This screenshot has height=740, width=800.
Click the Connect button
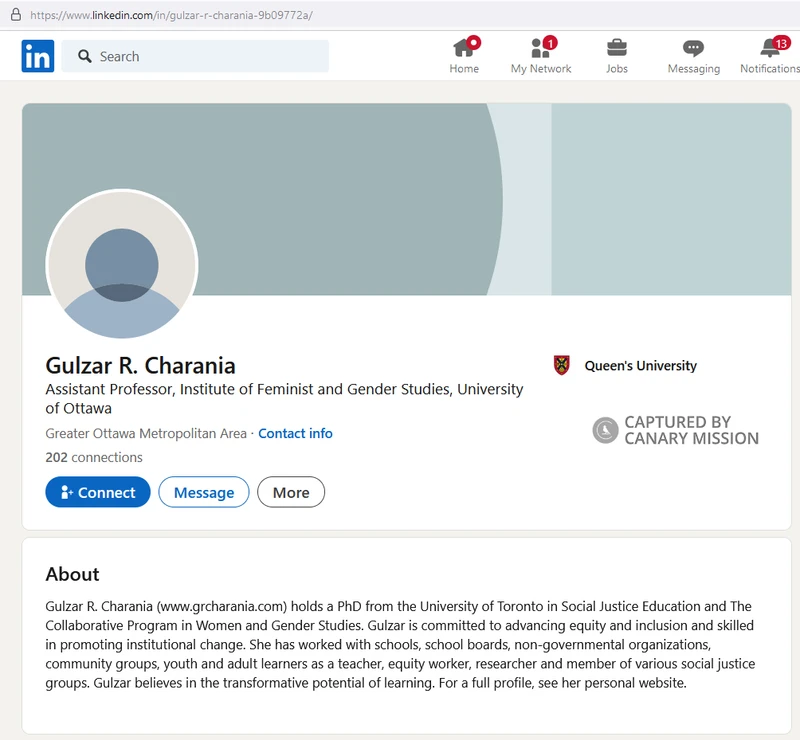pos(98,492)
